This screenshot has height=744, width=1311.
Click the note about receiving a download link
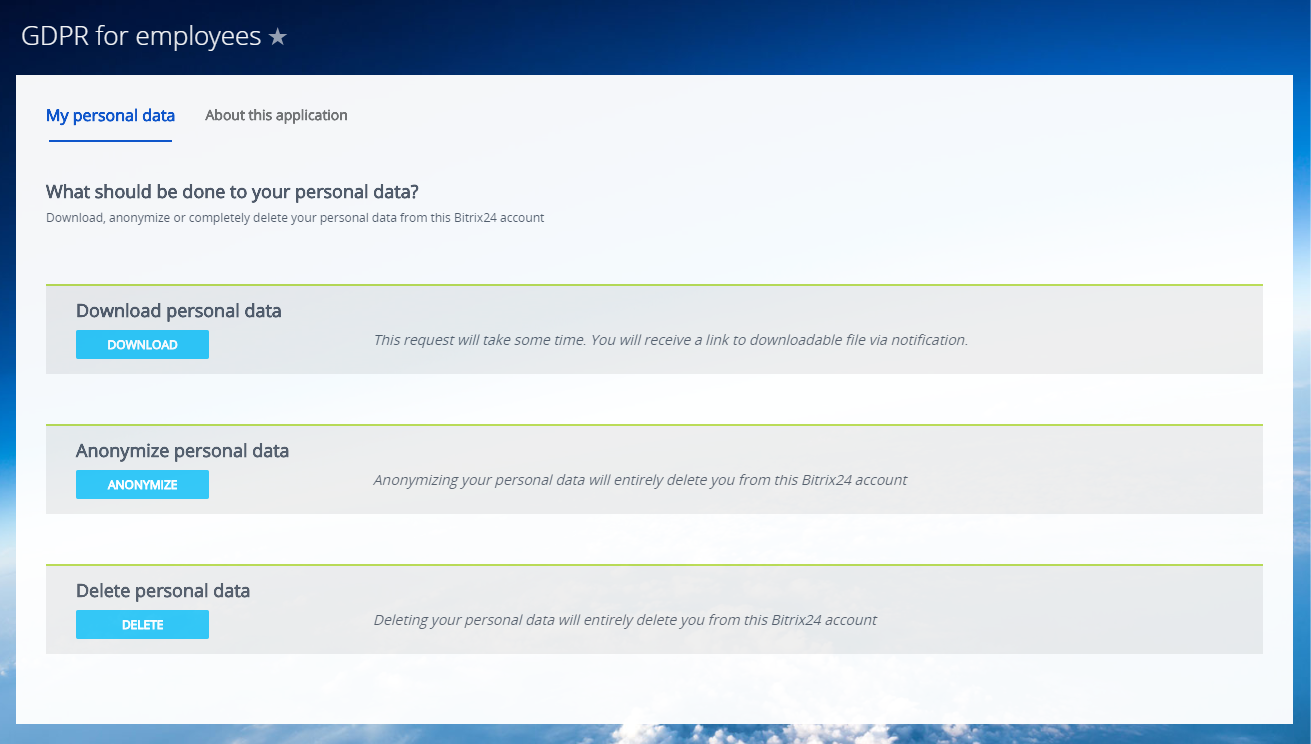pyautogui.click(x=670, y=340)
